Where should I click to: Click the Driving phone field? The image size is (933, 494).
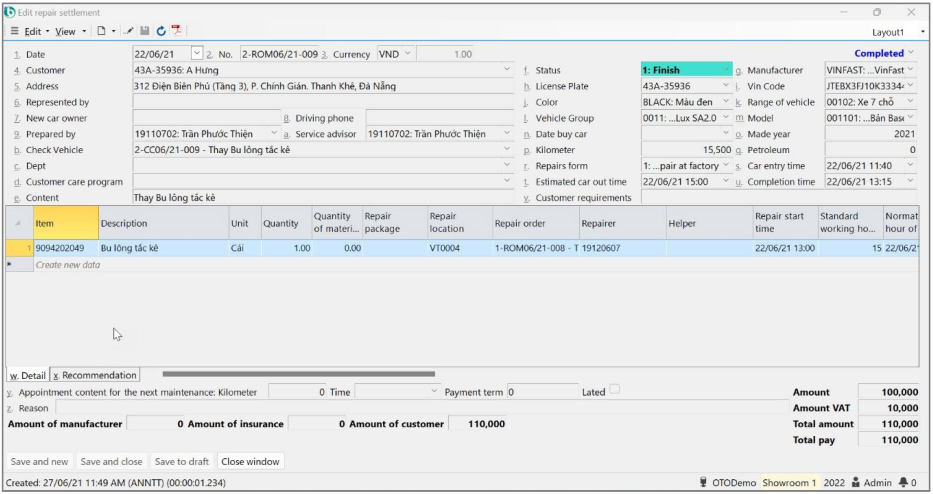tap(439, 118)
